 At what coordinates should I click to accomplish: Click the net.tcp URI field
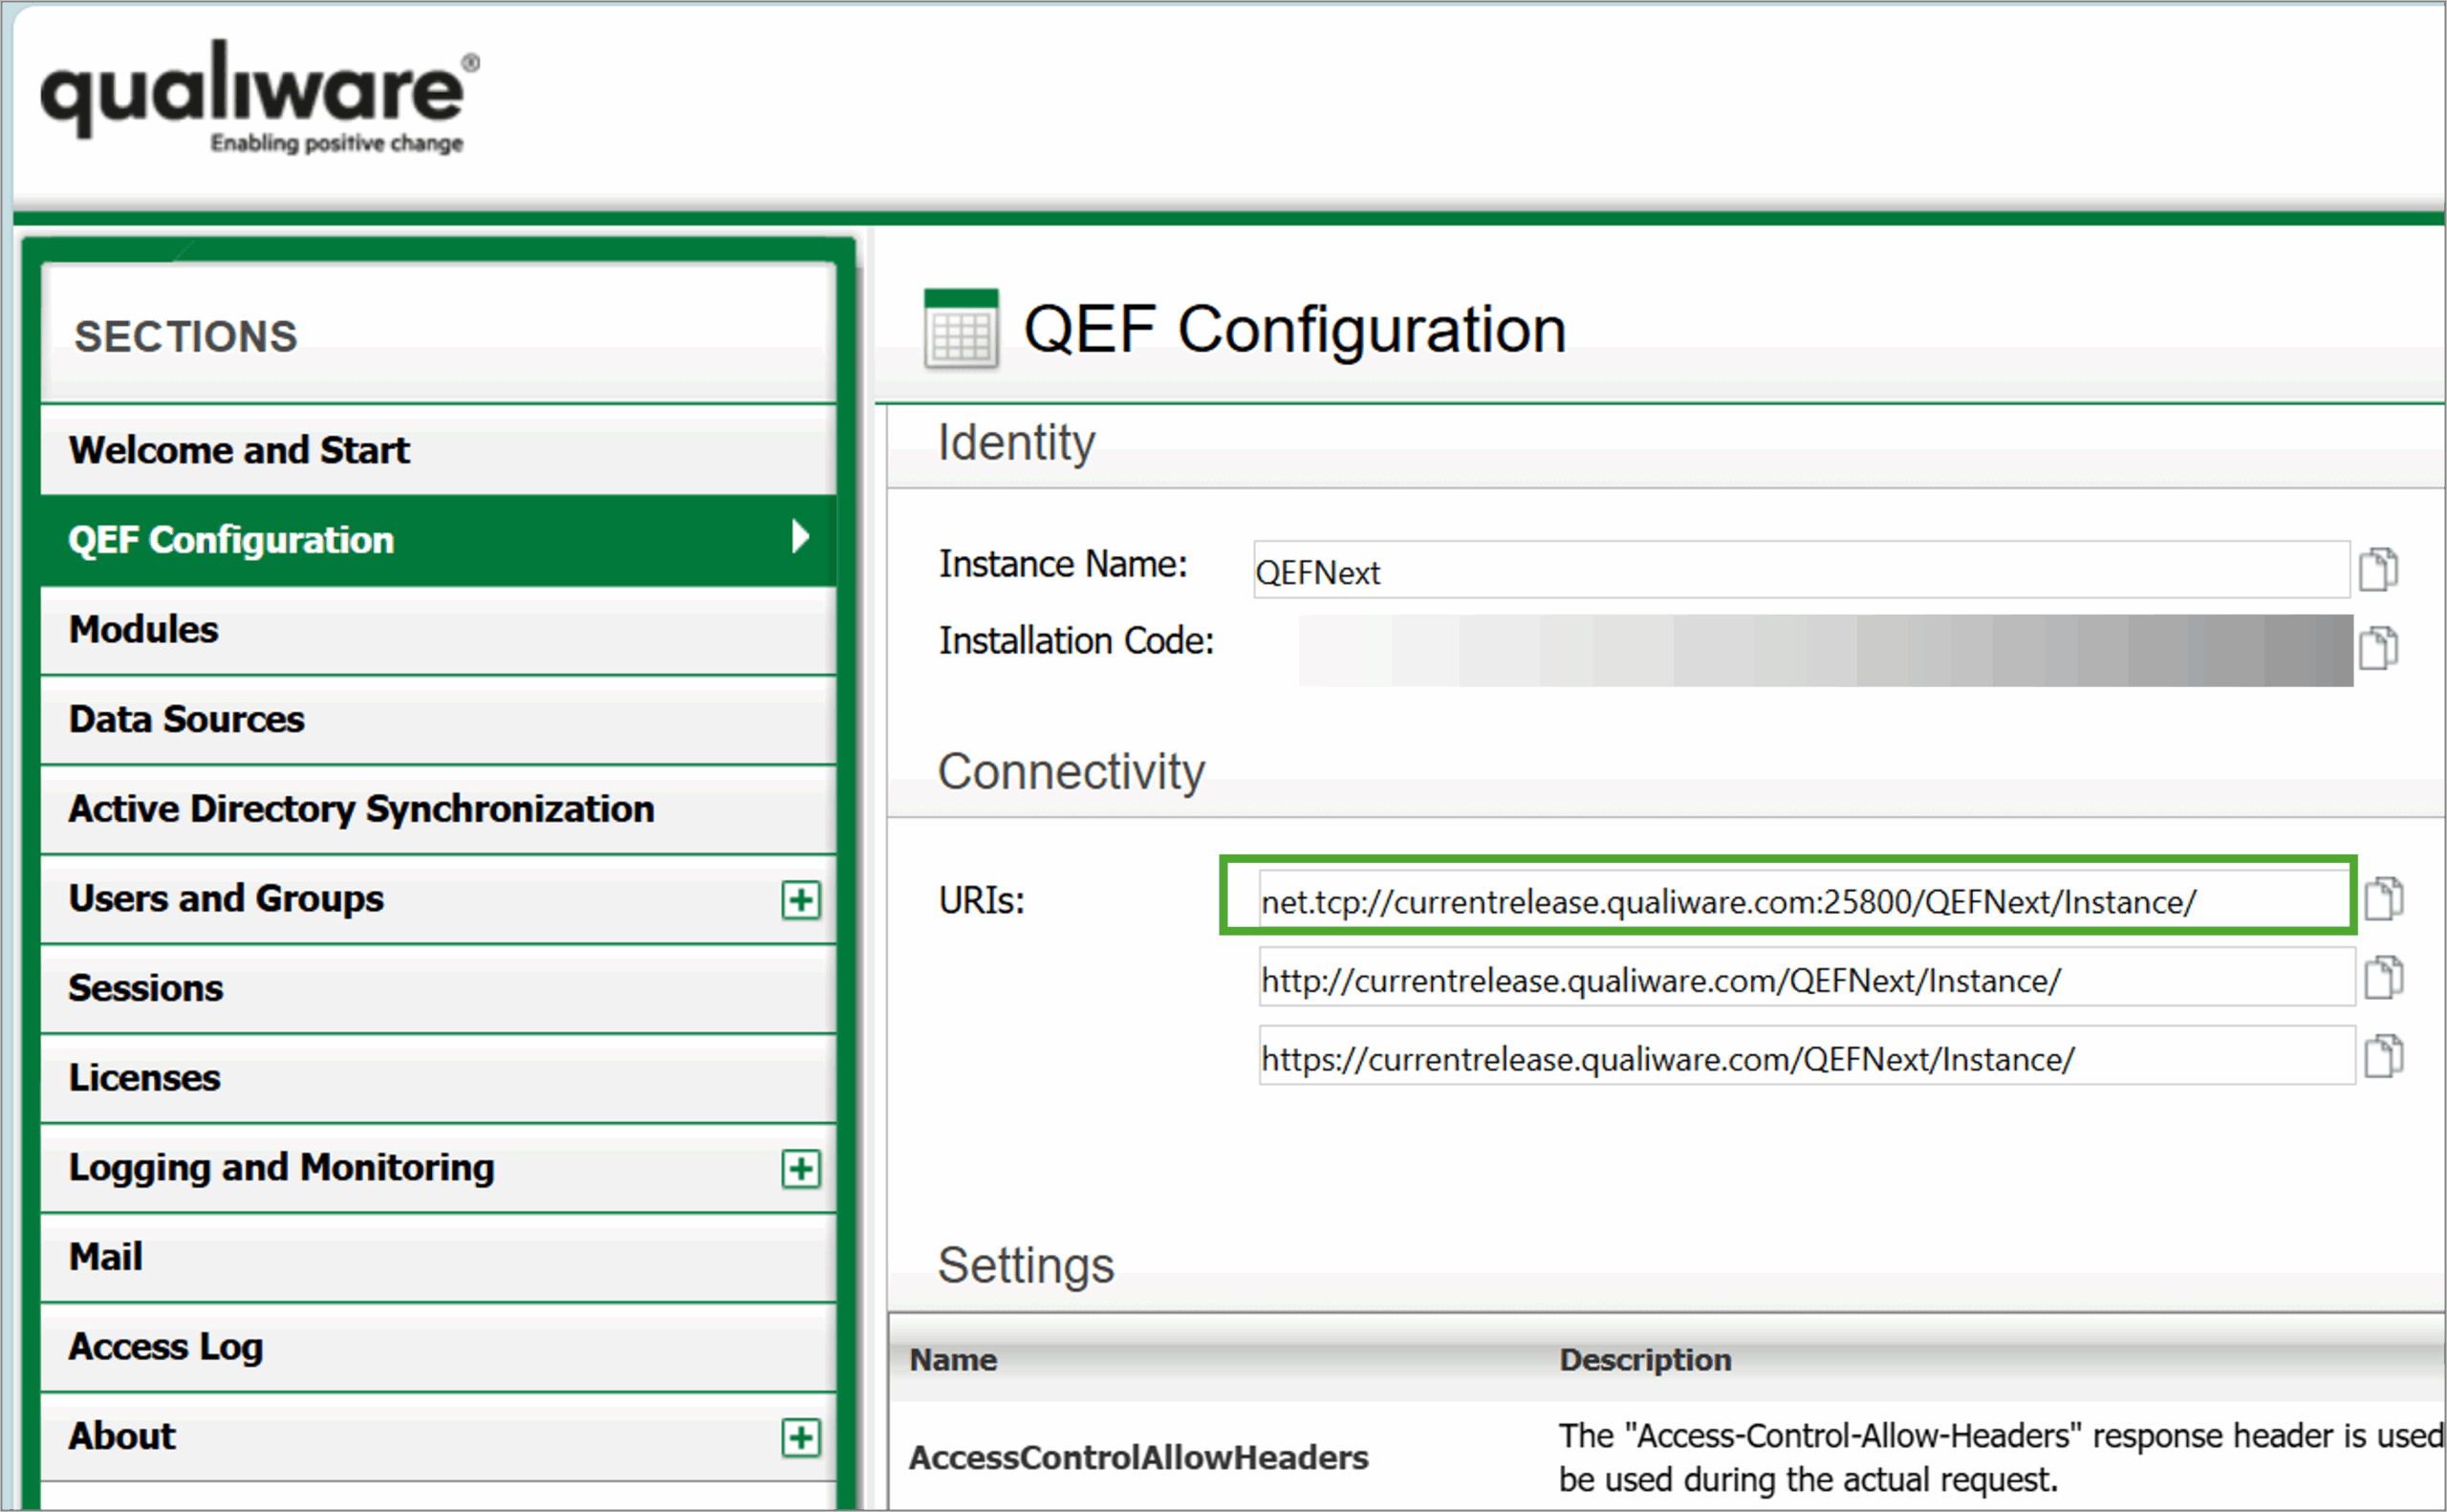[x=1806, y=899]
